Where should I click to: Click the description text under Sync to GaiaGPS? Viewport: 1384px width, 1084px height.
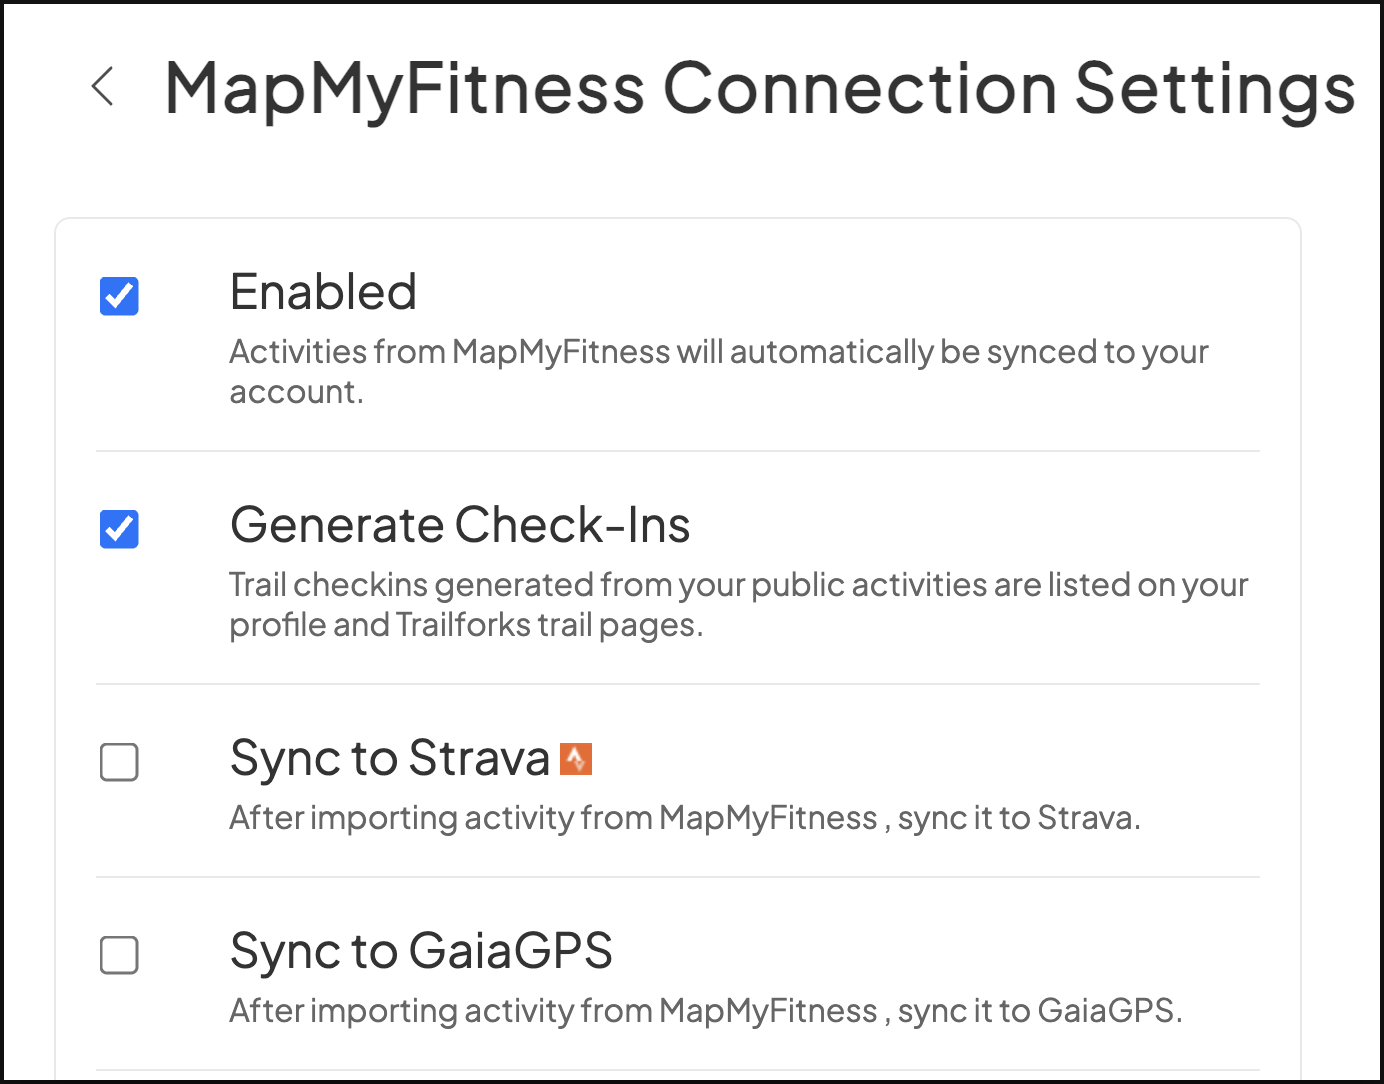(705, 1011)
